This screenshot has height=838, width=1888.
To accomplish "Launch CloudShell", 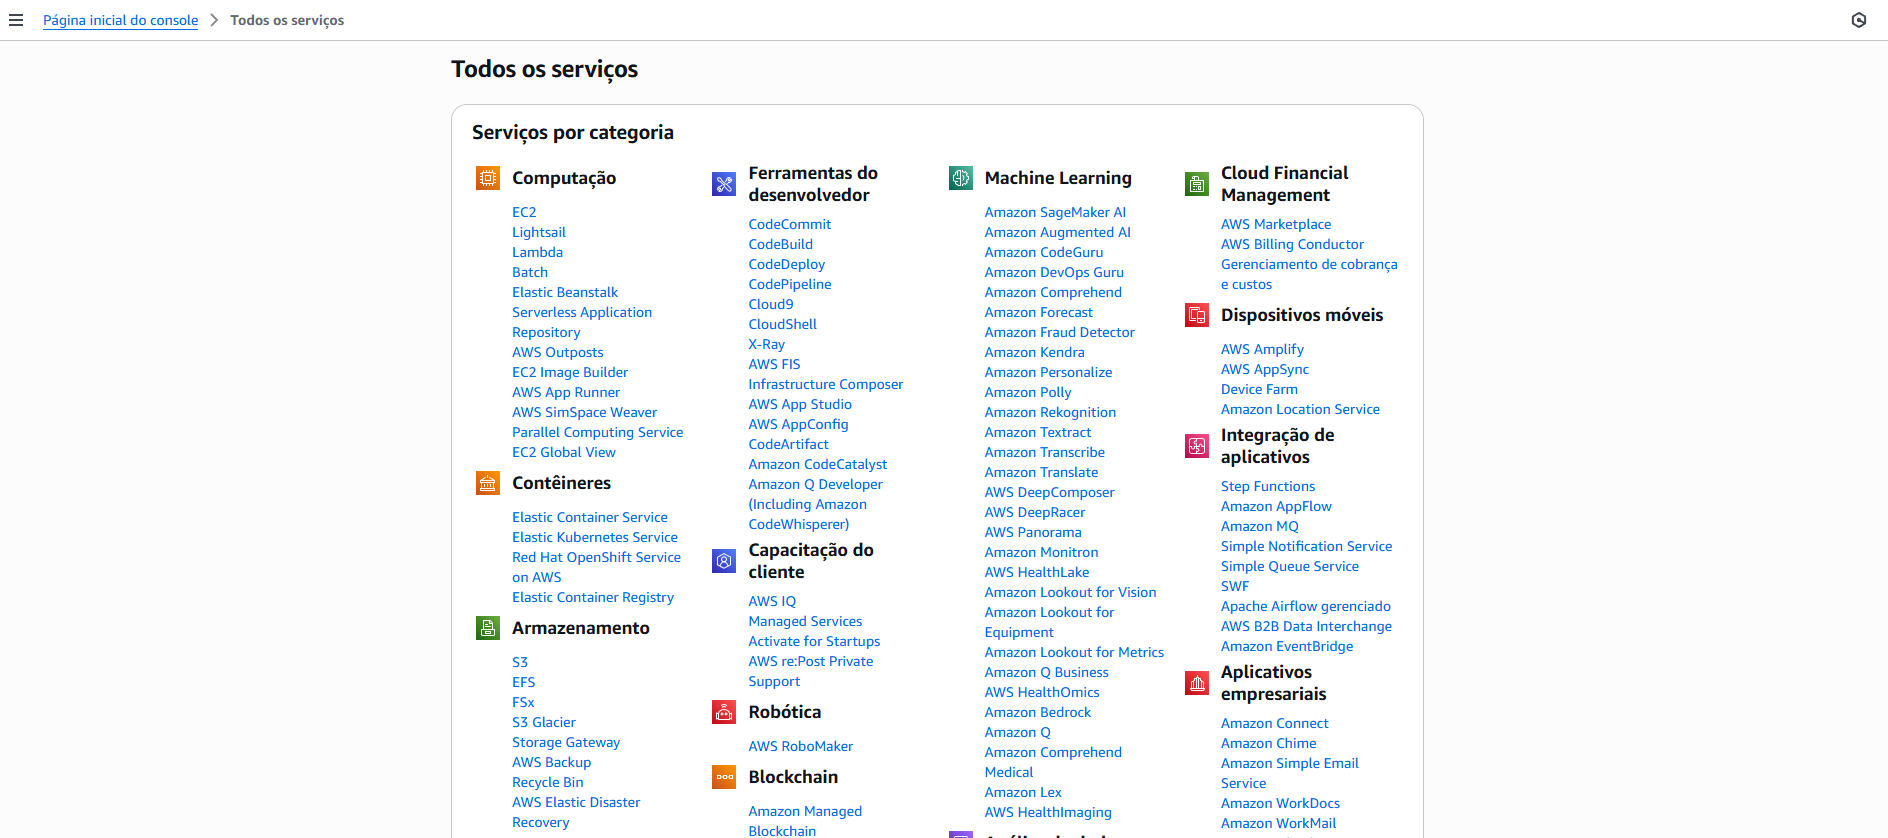I will pyautogui.click(x=783, y=324).
